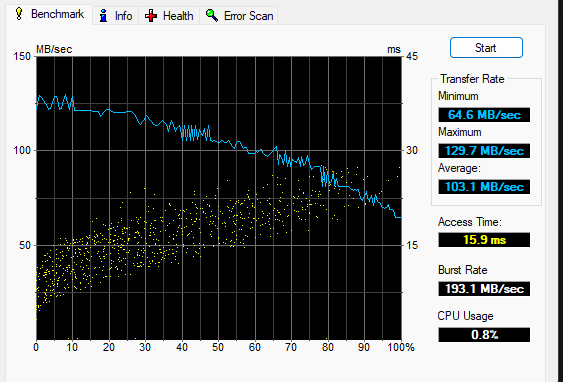Select the Minimum transfer rate value

pos(484,115)
